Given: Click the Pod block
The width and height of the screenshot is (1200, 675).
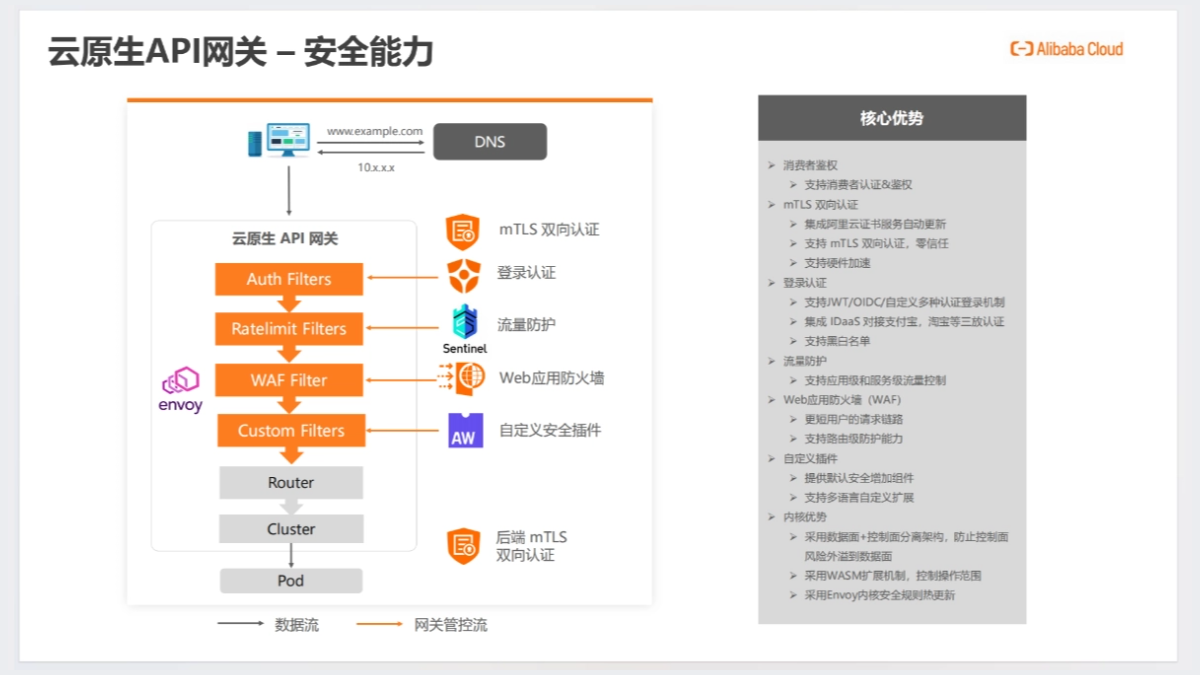Looking at the screenshot, I should (289, 580).
